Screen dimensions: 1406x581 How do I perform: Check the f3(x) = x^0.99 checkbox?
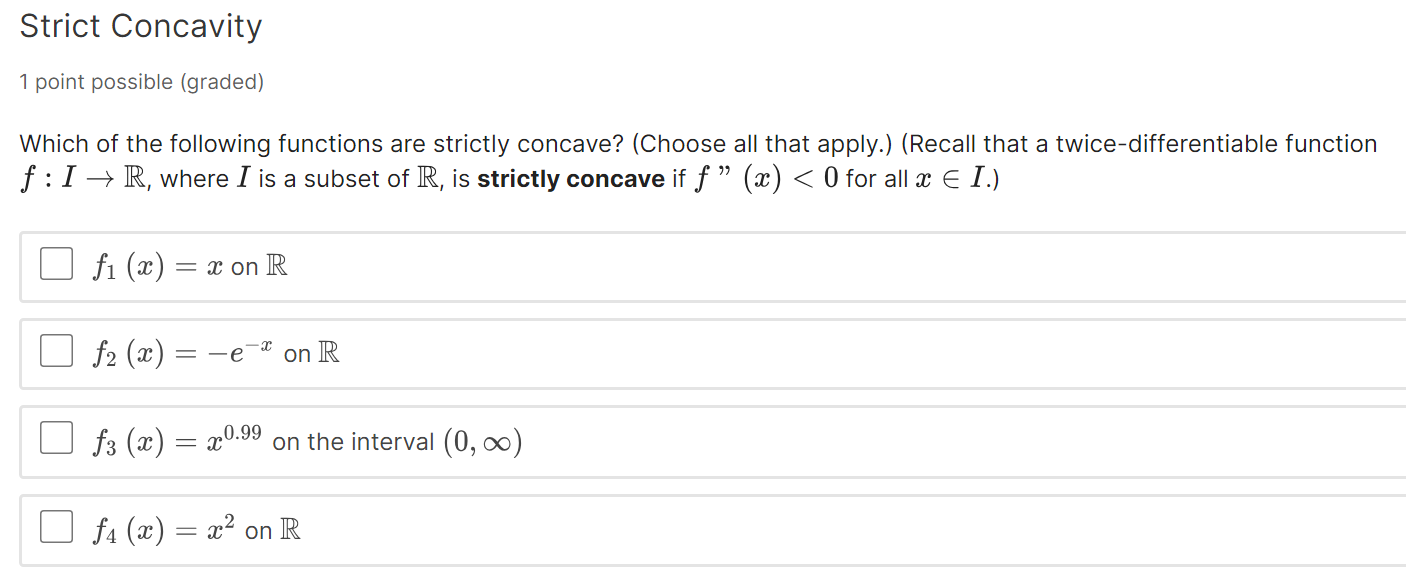(x=56, y=436)
